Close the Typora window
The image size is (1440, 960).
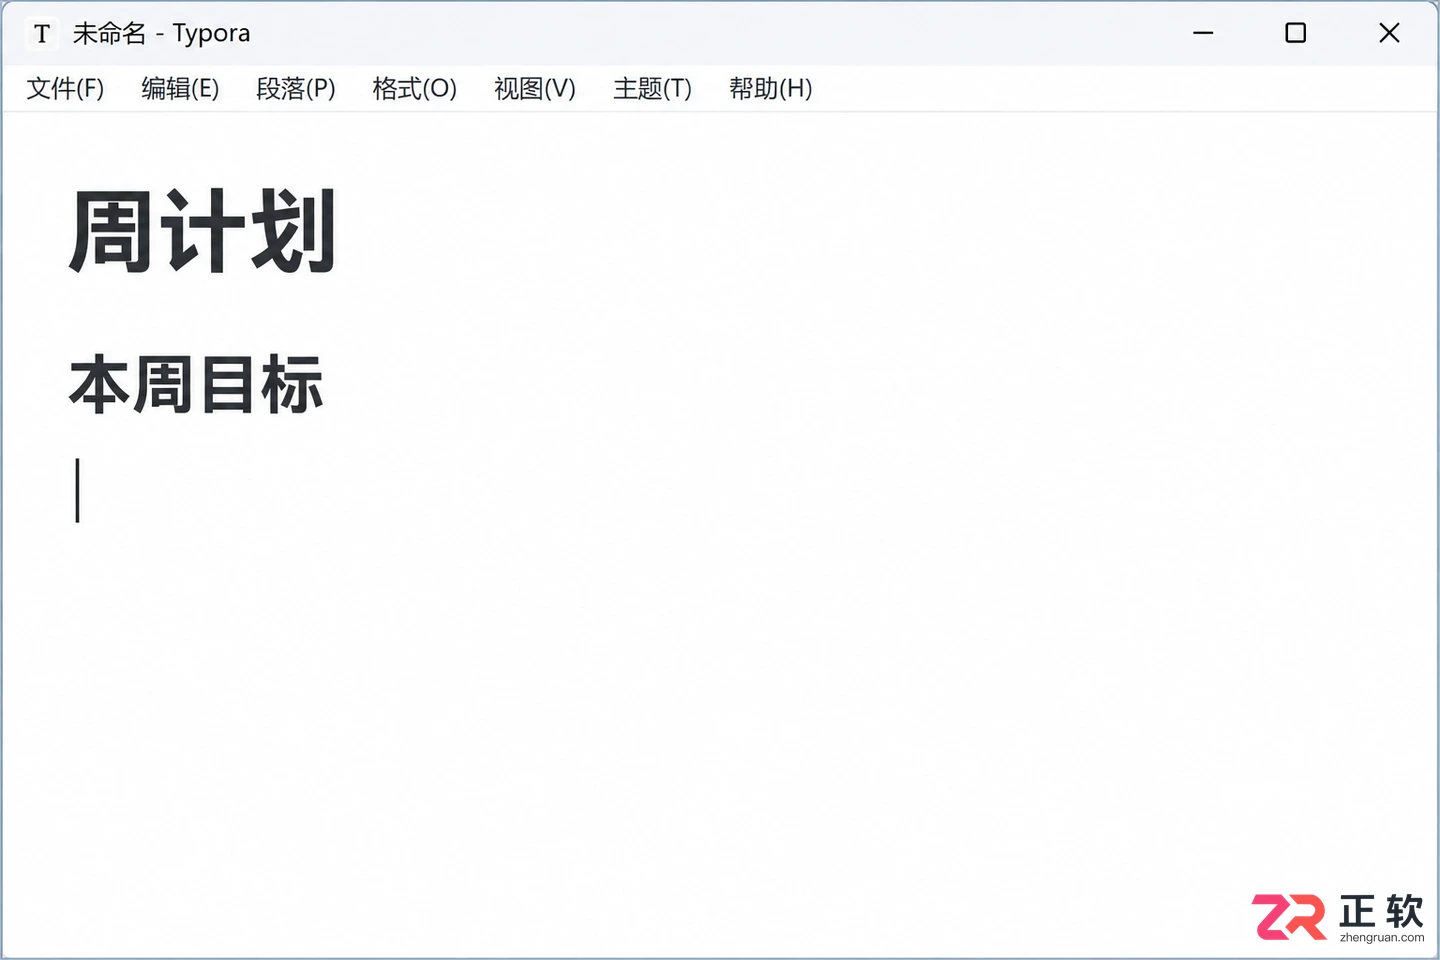(x=1389, y=33)
